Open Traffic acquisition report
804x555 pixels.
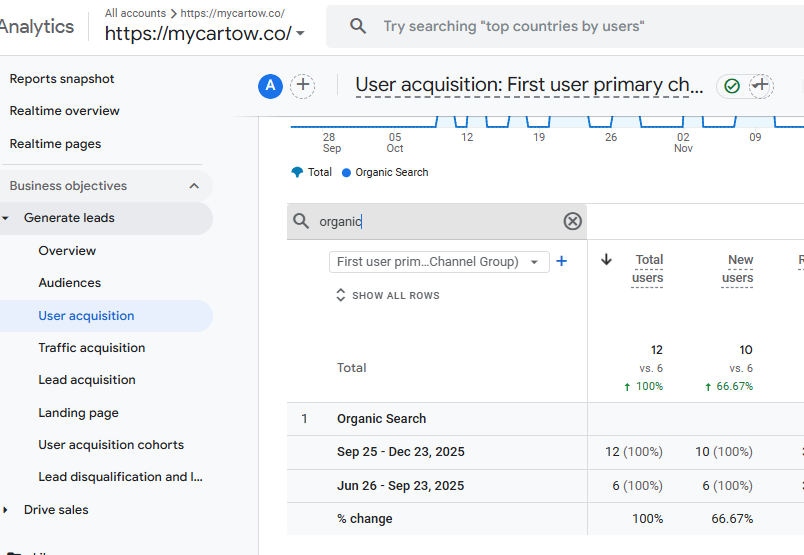tap(92, 348)
